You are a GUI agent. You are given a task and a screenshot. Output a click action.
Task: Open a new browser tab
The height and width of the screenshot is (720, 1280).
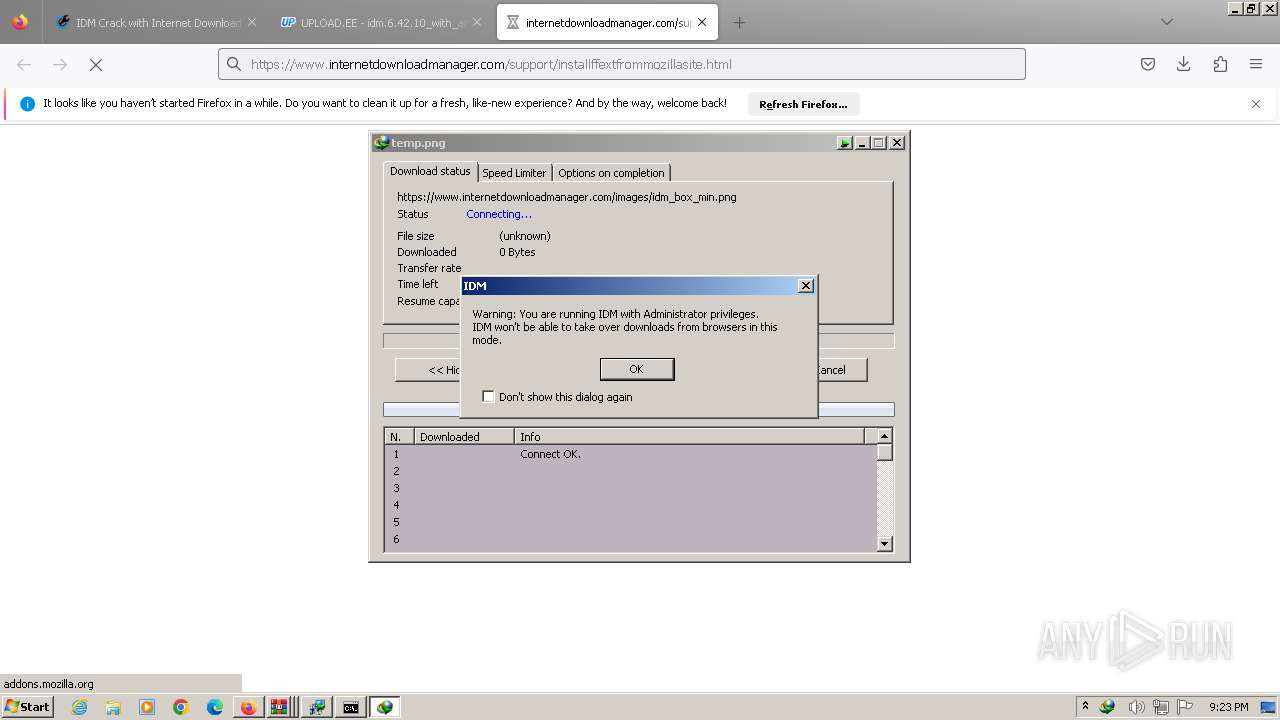(x=739, y=22)
